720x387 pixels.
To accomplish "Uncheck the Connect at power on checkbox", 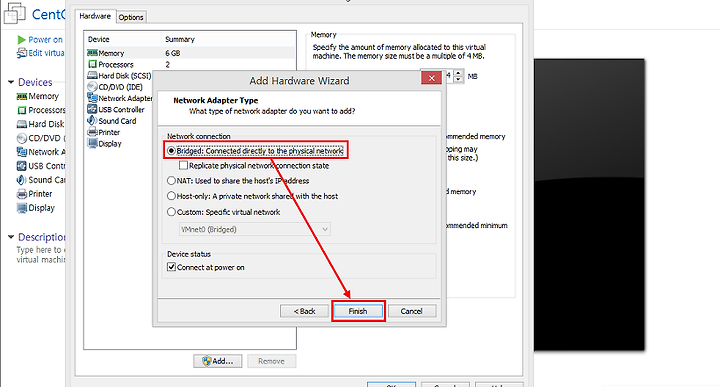I will [x=171, y=267].
